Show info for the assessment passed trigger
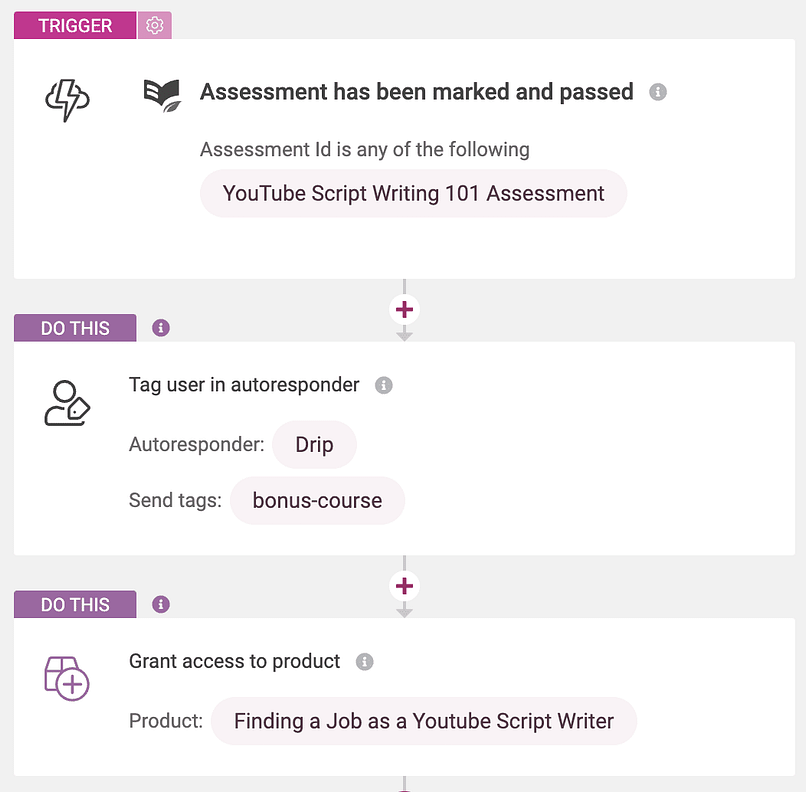Screen dimensions: 806x792 coord(658,91)
